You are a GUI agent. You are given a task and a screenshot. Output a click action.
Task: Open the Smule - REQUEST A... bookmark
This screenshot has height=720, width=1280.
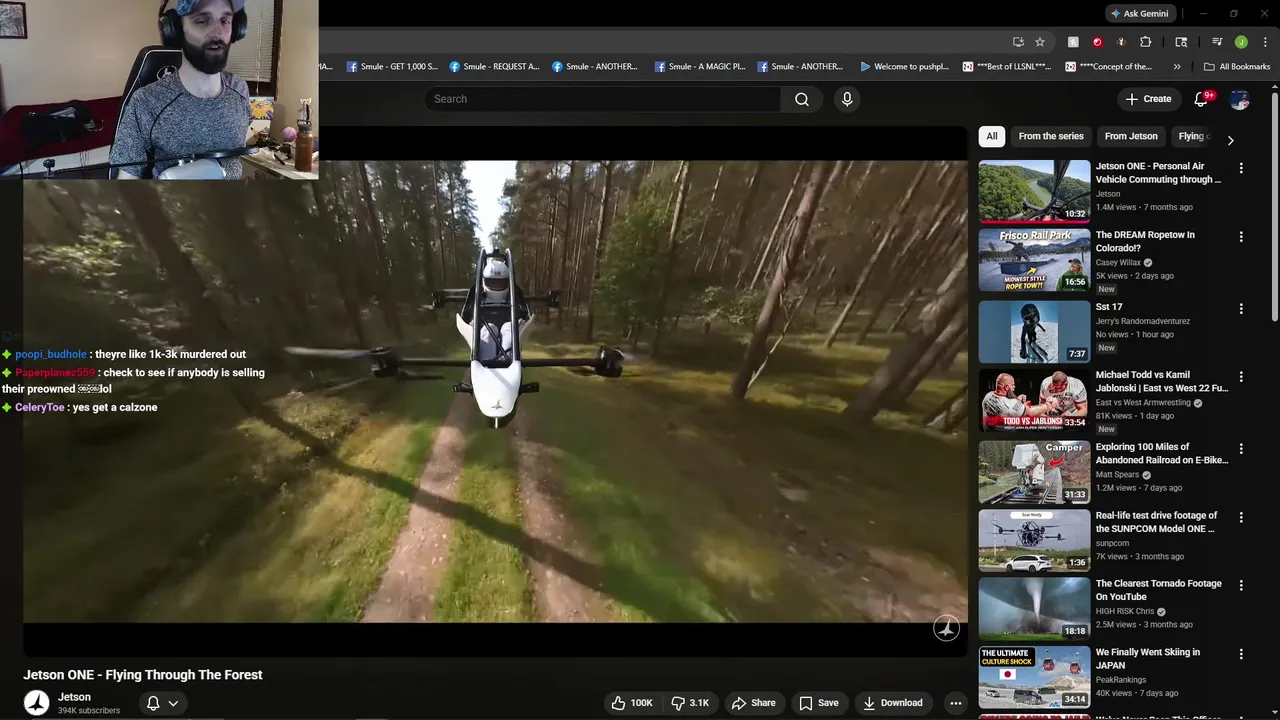(x=494, y=67)
